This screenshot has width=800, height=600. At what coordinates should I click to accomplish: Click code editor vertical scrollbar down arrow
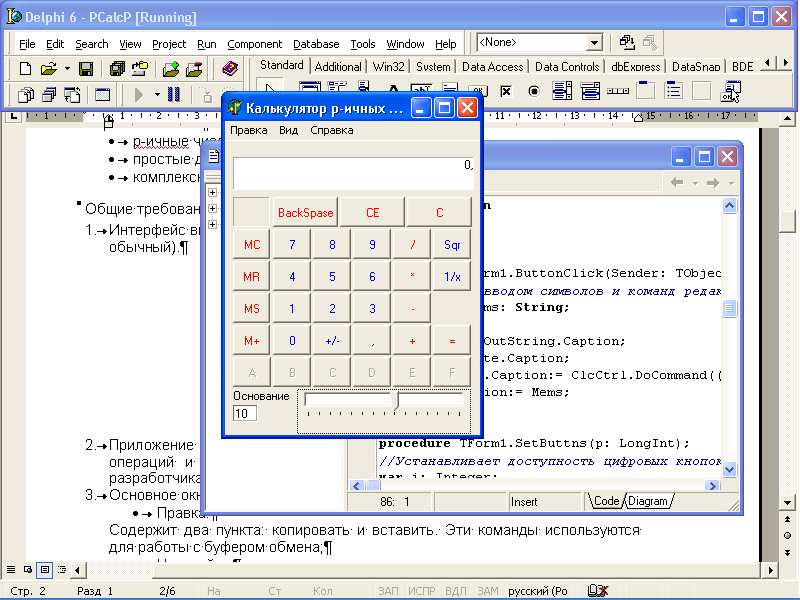[x=730, y=470]
